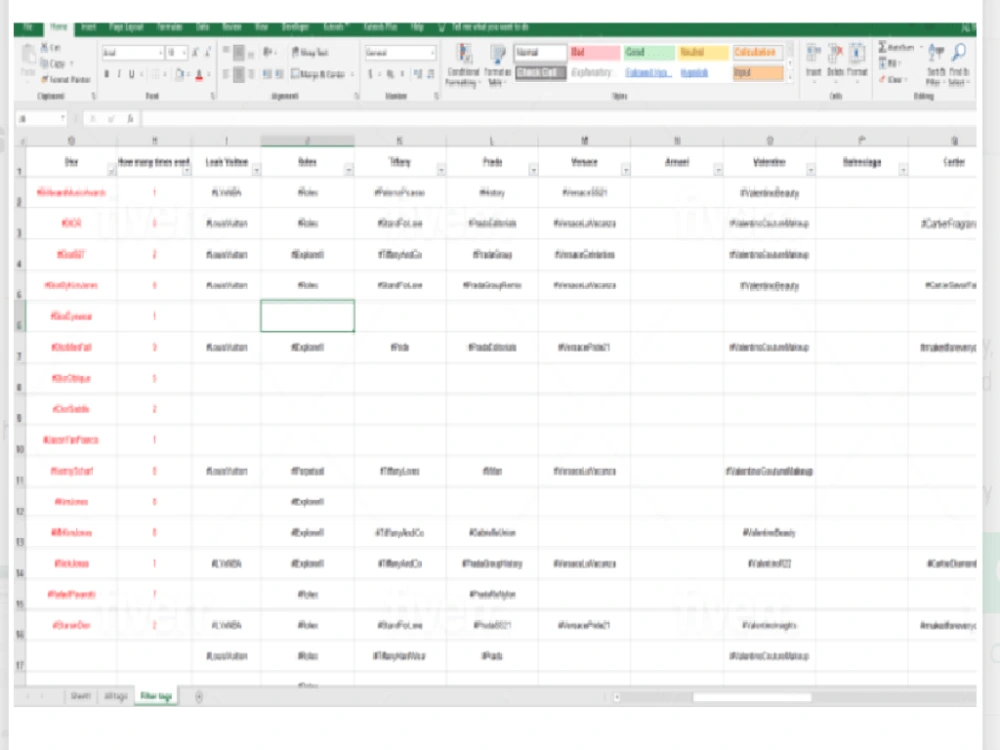Toggle Bold formatting

107,75
